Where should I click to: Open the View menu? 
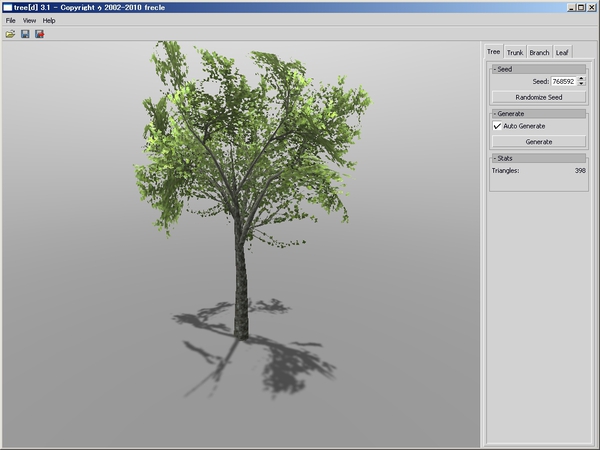click(29, 21)
